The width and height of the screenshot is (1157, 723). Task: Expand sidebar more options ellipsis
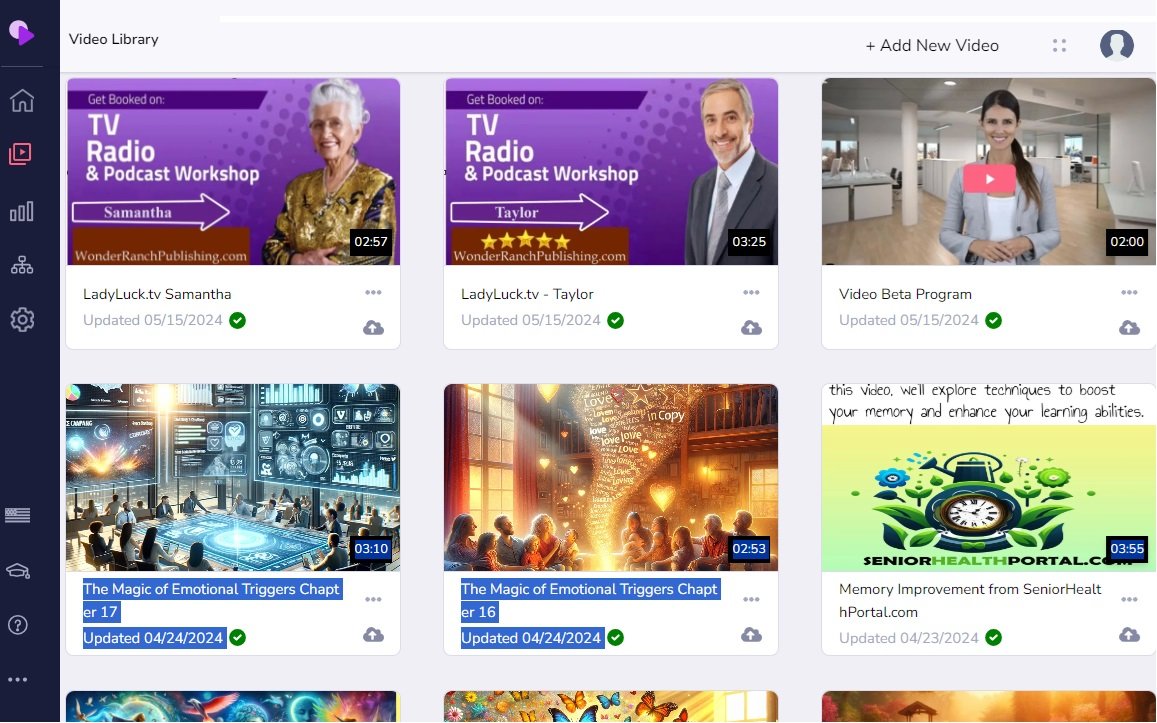pyautogui.click(x=18, y=680)
